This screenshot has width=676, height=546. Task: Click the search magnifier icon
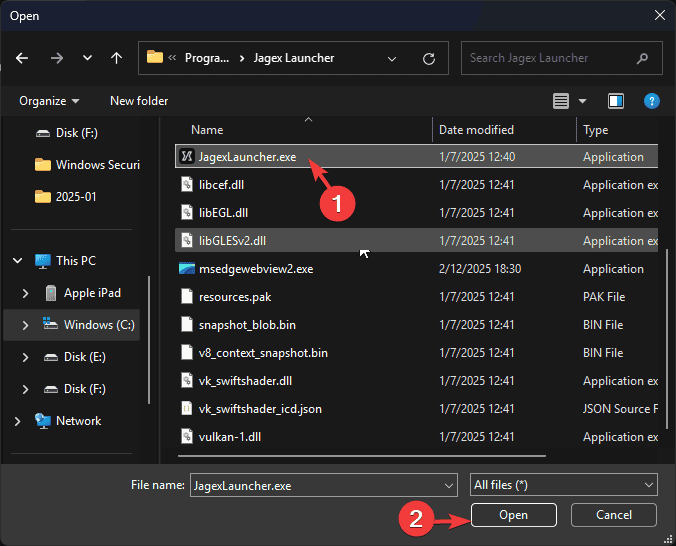642,58
